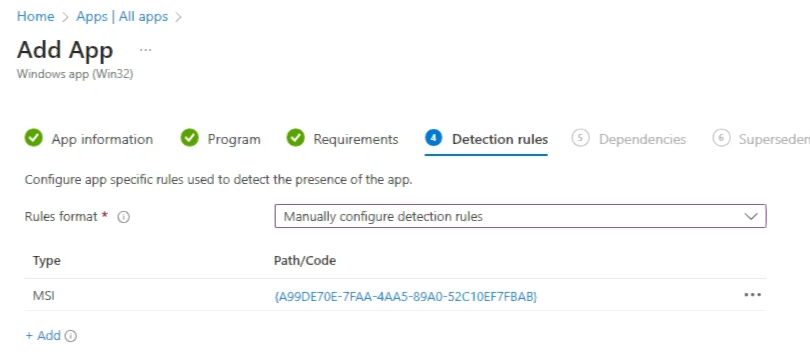Screen dimensions: 810x362
Task: Navigate to Home breadcrumb
Action: pos(36,17)
